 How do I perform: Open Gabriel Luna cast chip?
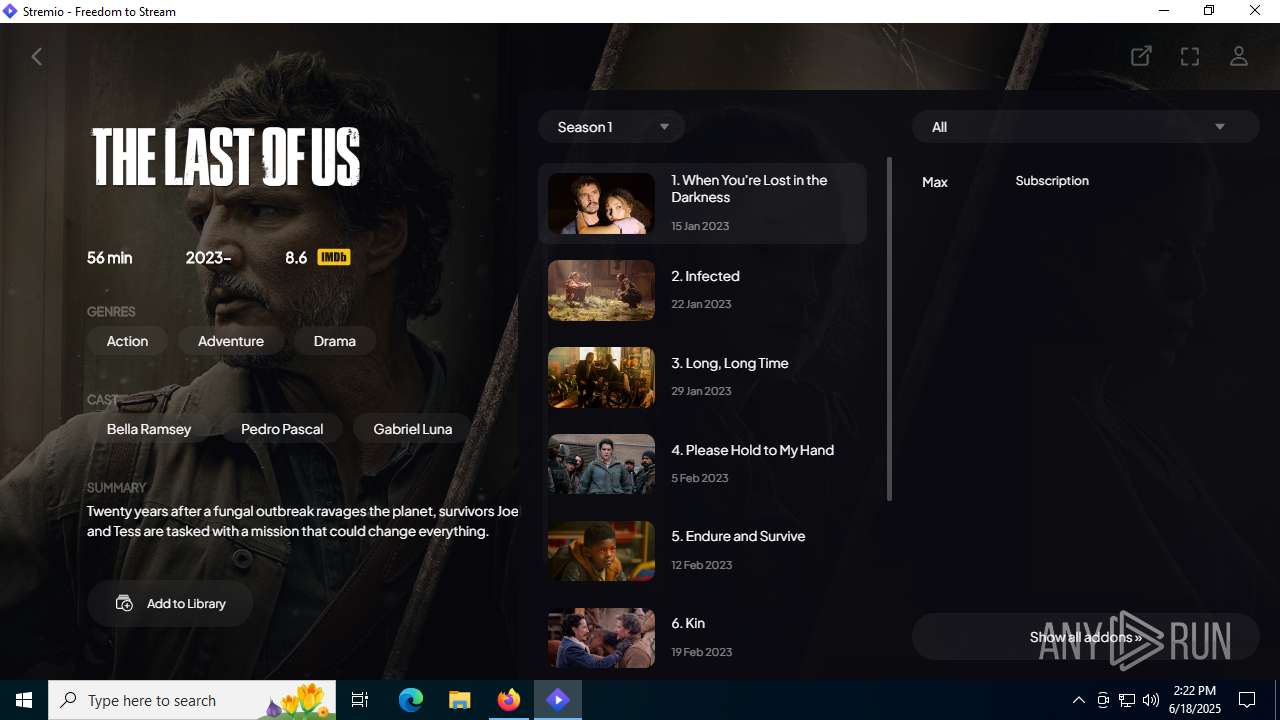[413, 429]
